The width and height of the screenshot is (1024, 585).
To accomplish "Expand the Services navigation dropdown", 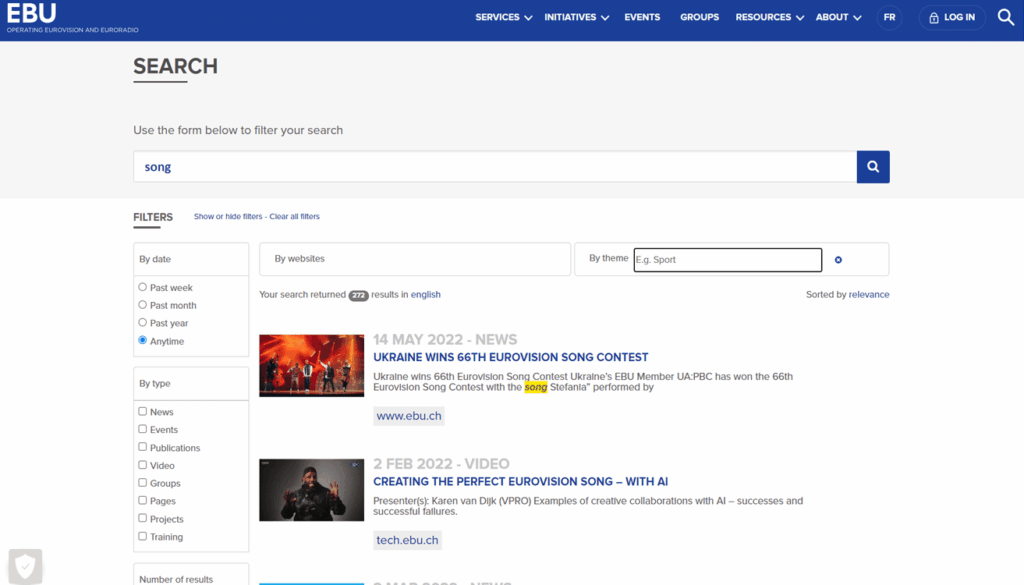I will (503, 17).
